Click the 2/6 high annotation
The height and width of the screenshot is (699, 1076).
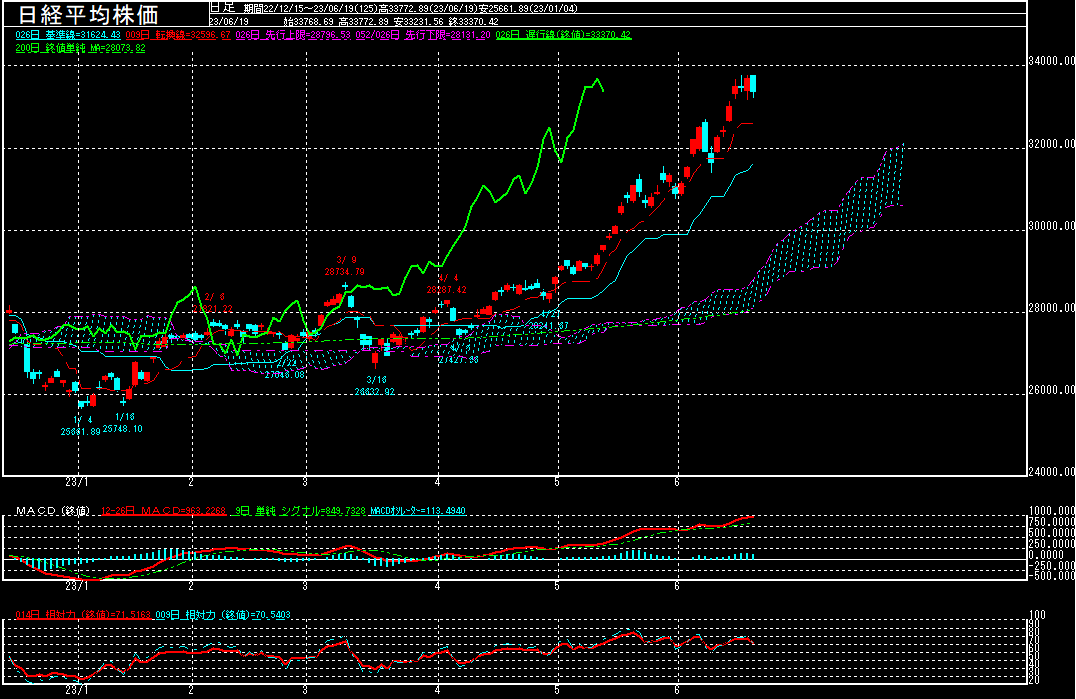212,303
